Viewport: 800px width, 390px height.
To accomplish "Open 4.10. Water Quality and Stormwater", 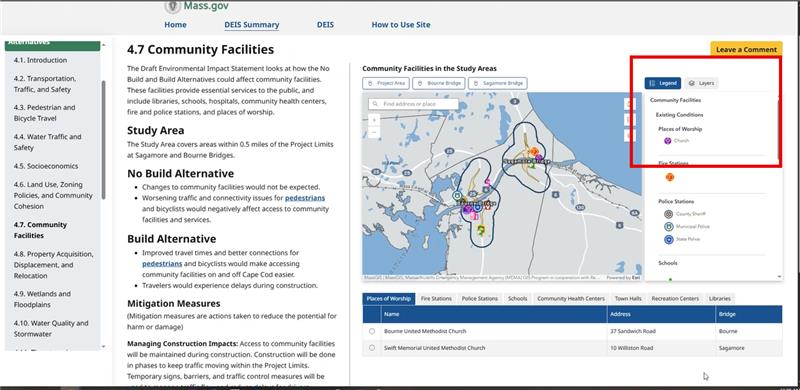I will click(51, 329).
